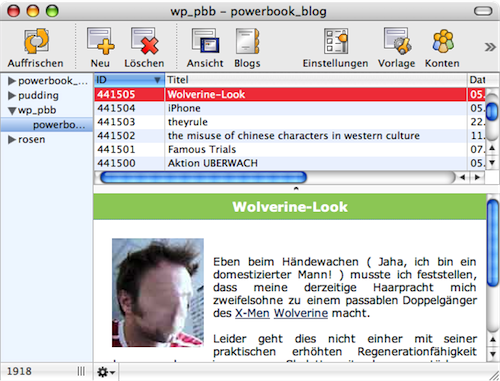
Task: Click the toolbar toggle pill button
Action: click(x=483, y=11)
